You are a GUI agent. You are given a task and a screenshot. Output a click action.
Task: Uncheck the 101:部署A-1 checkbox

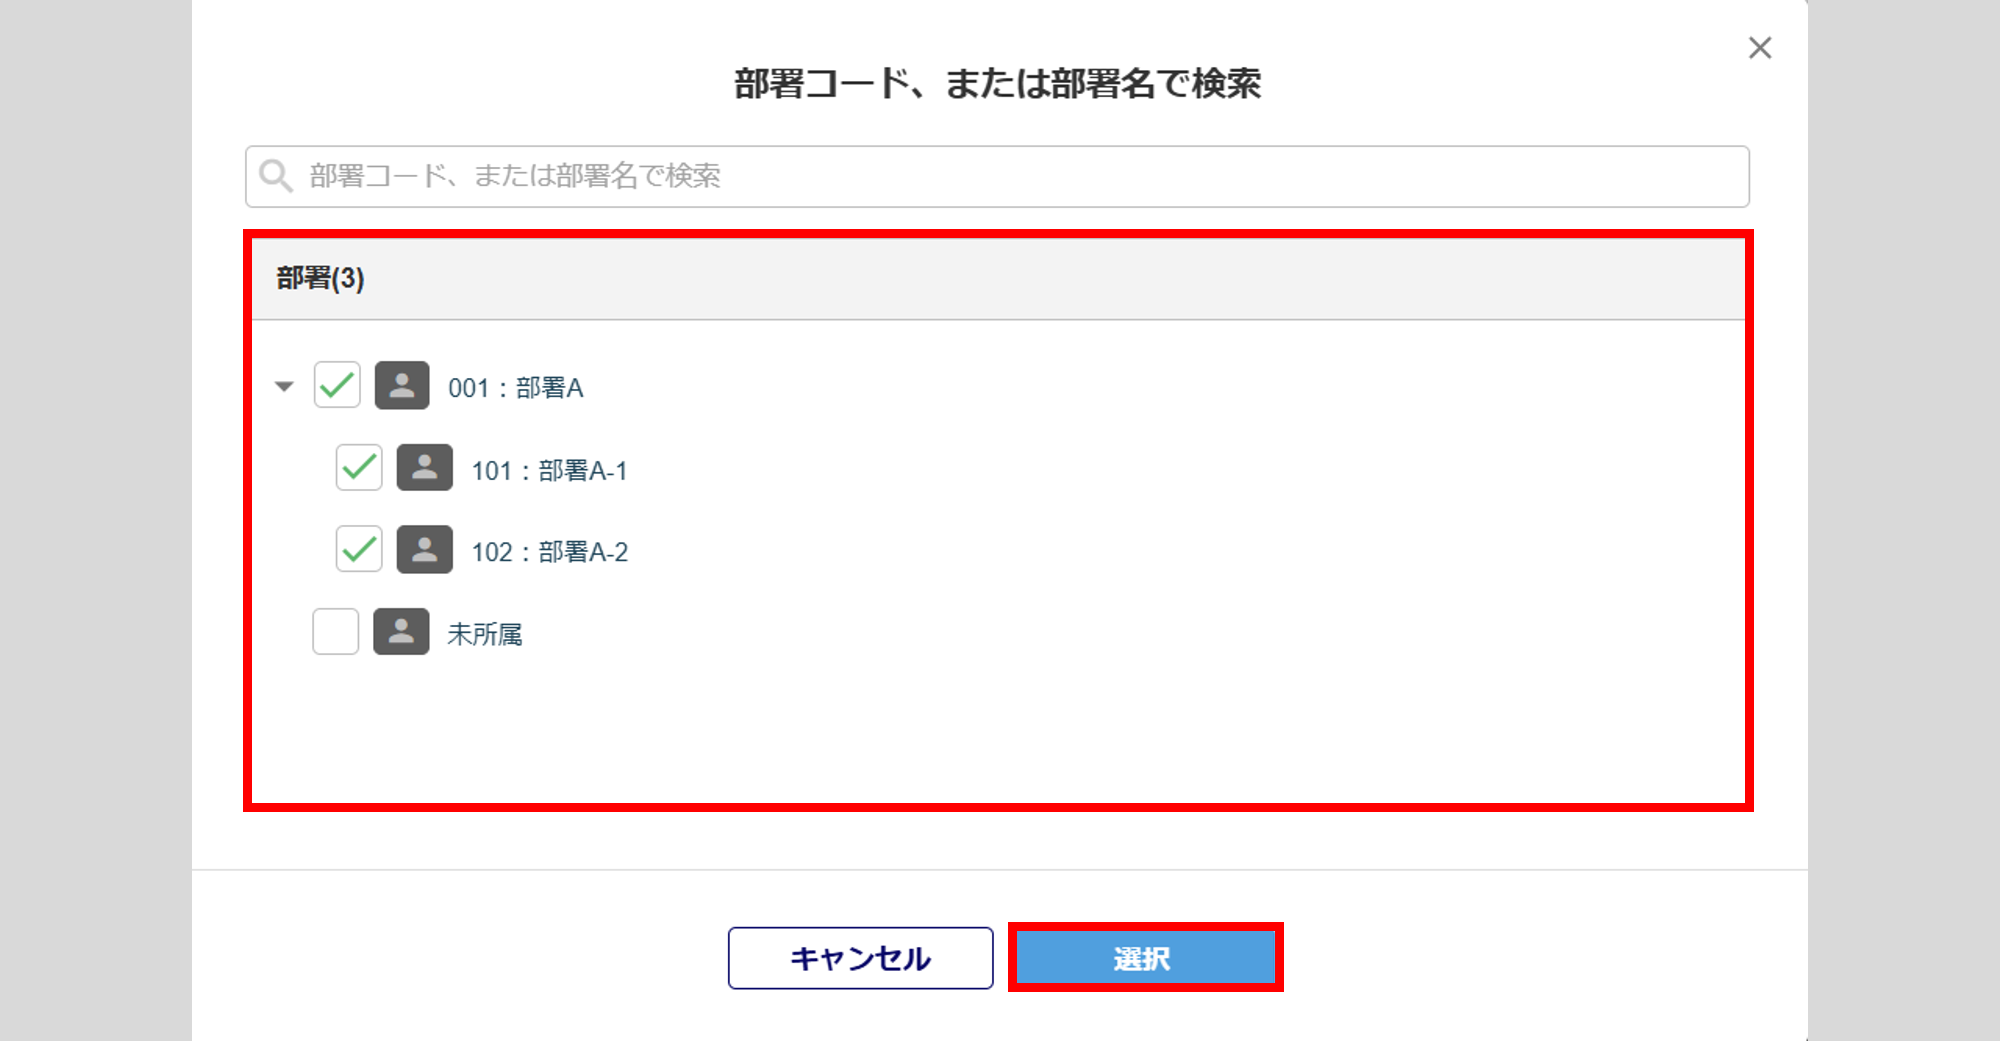coord(359,468)
